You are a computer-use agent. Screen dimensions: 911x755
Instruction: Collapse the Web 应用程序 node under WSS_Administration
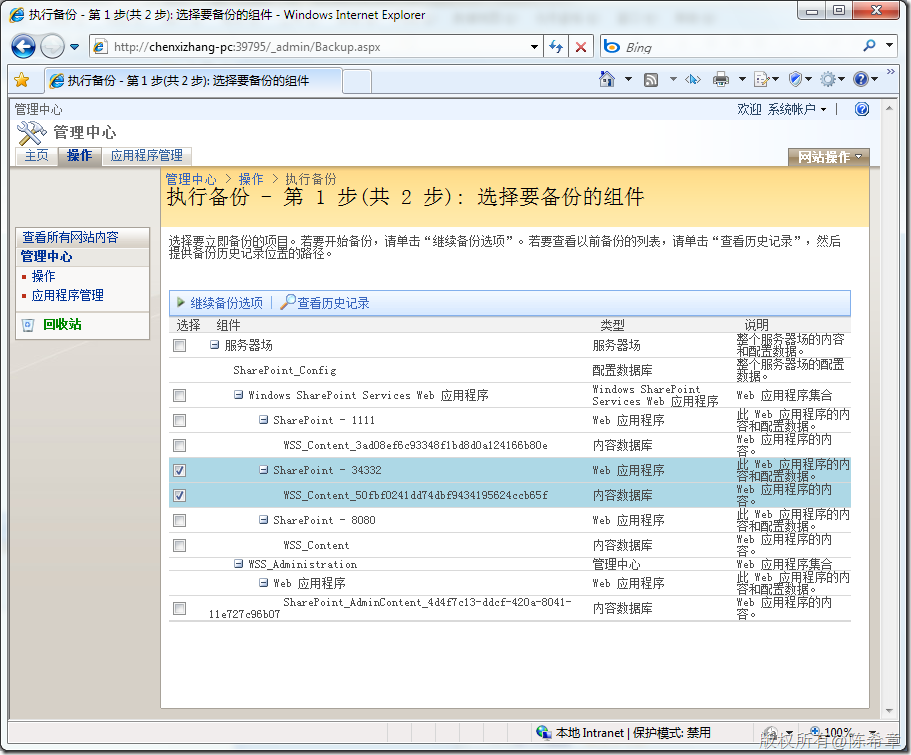tap(264, 582)
